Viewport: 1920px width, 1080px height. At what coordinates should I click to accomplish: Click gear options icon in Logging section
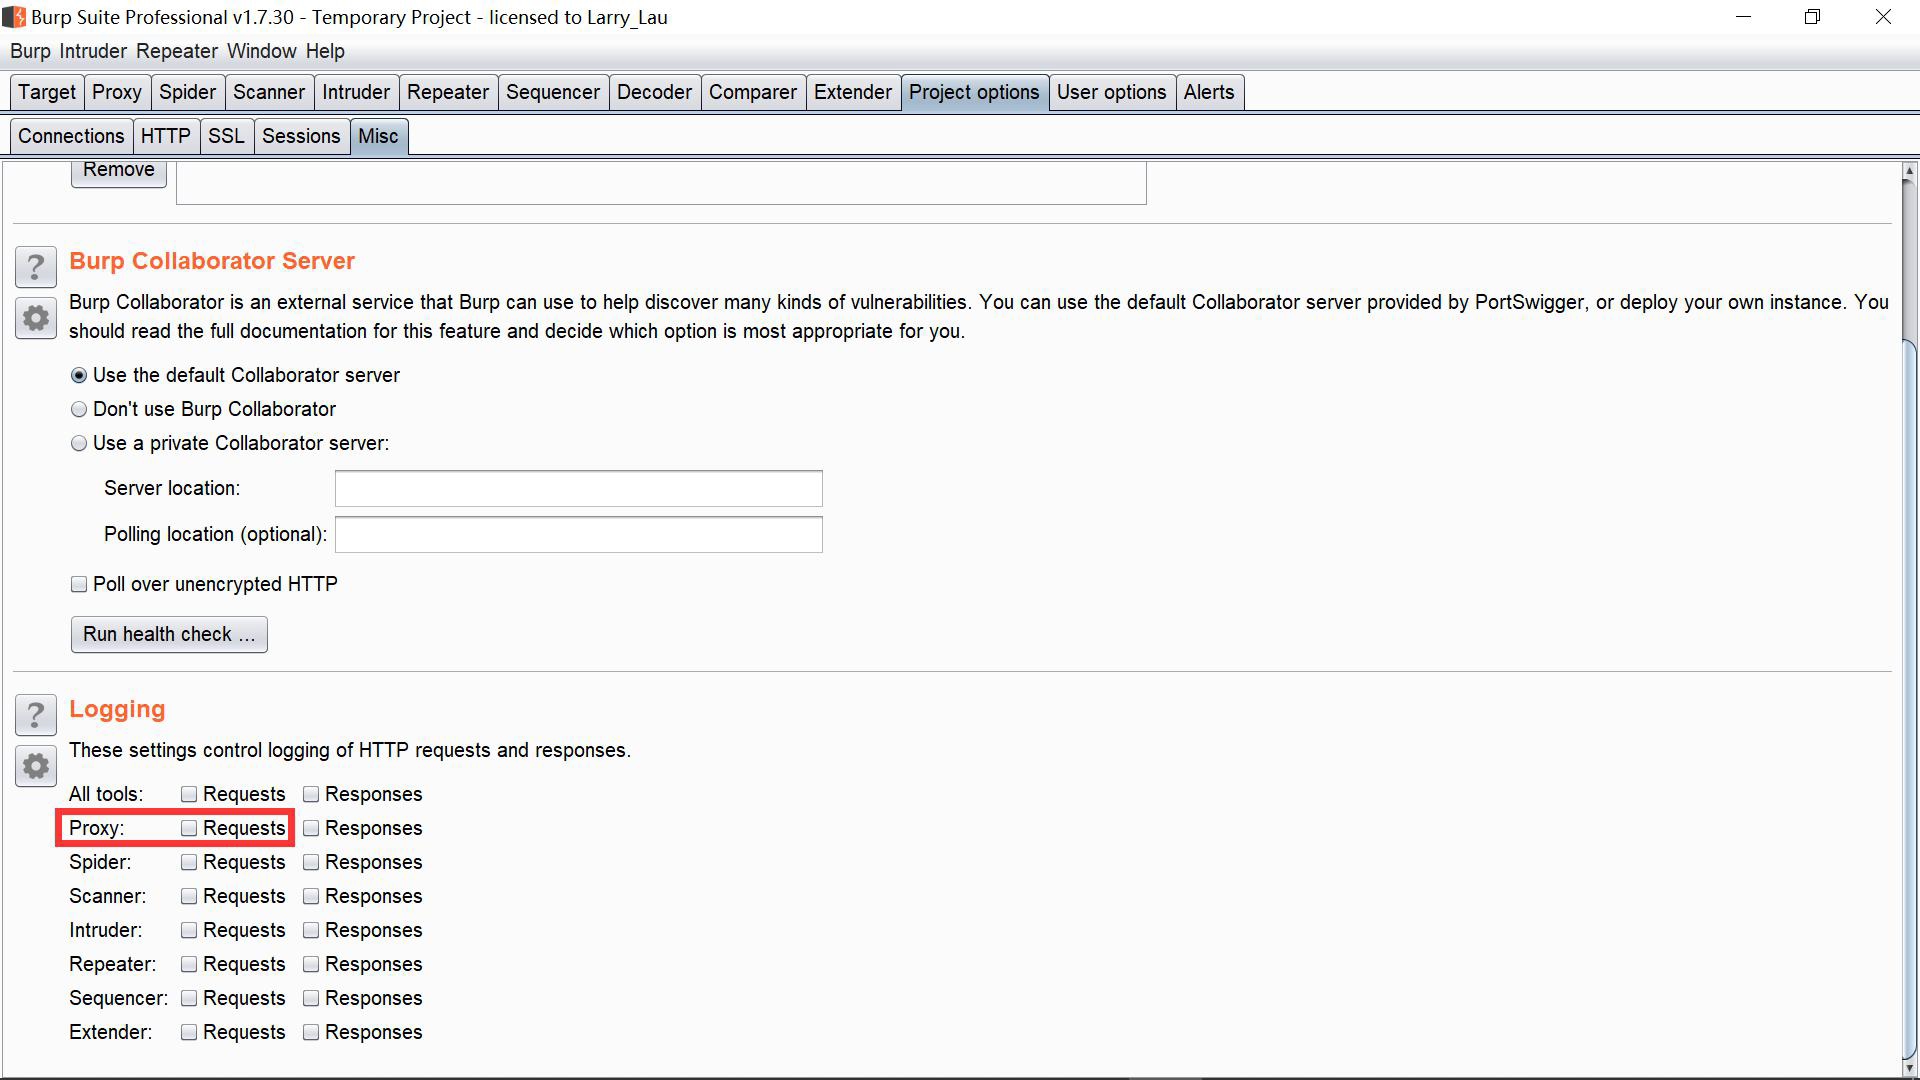(36, 766)
